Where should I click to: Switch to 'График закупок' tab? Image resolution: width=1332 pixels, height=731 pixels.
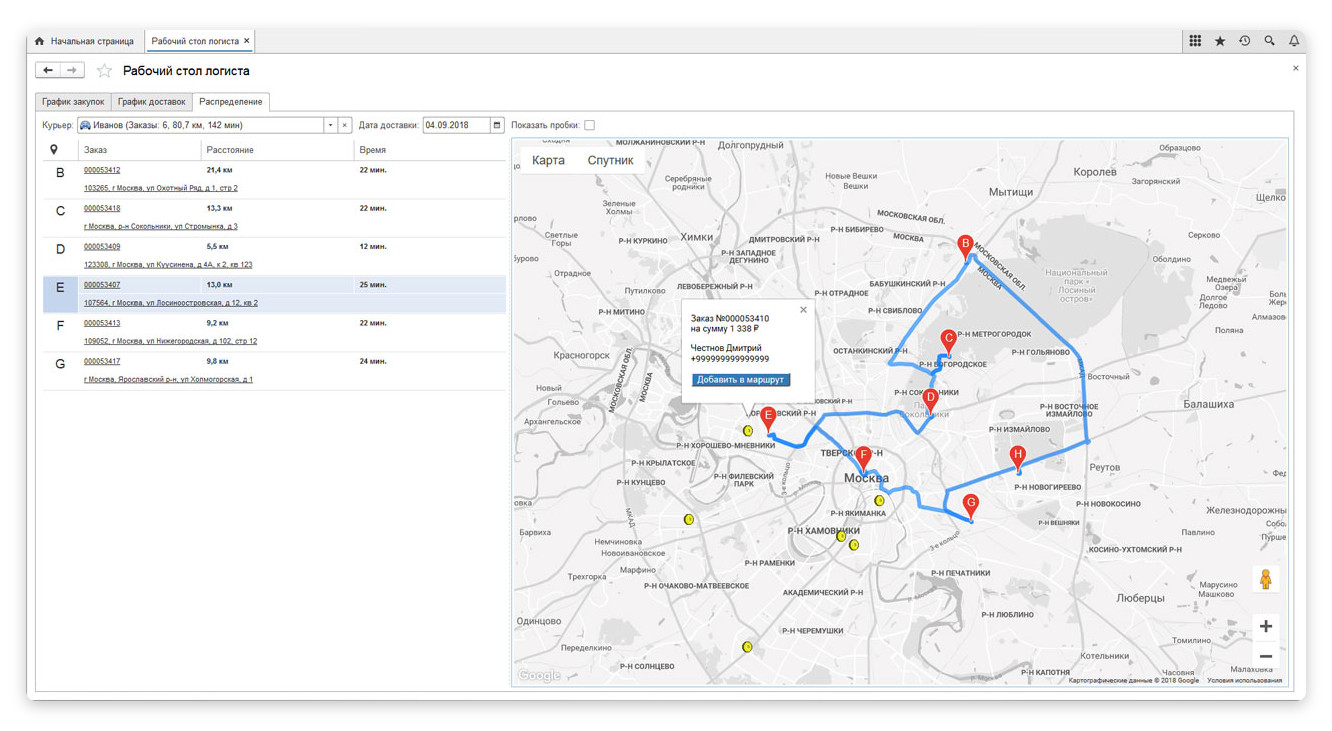click(73, 102)
